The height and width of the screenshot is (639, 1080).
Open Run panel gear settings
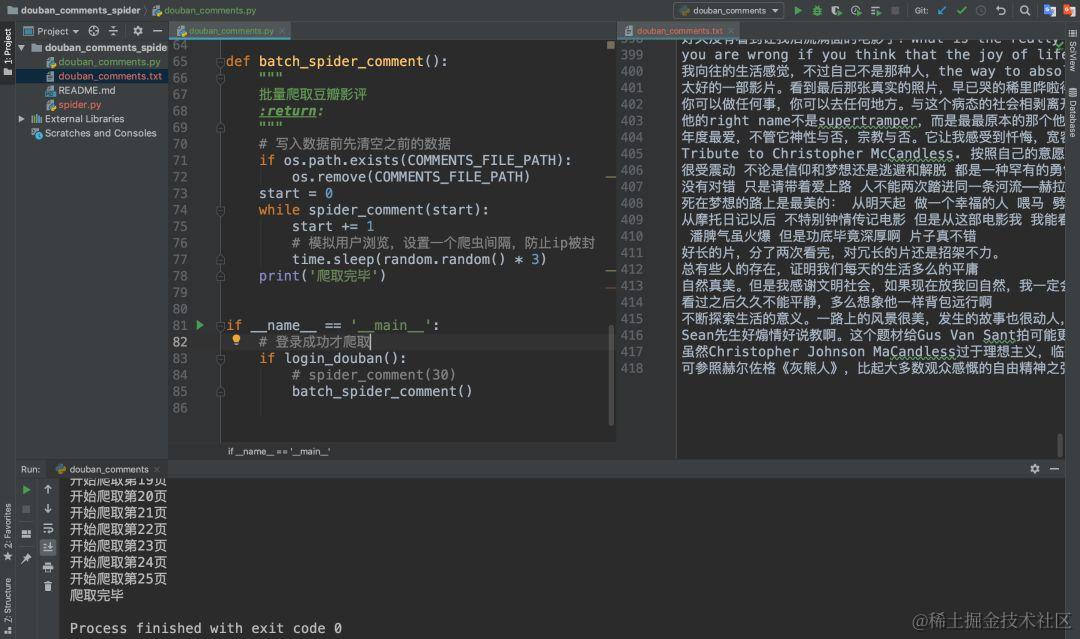click(x=1035, y=468)
